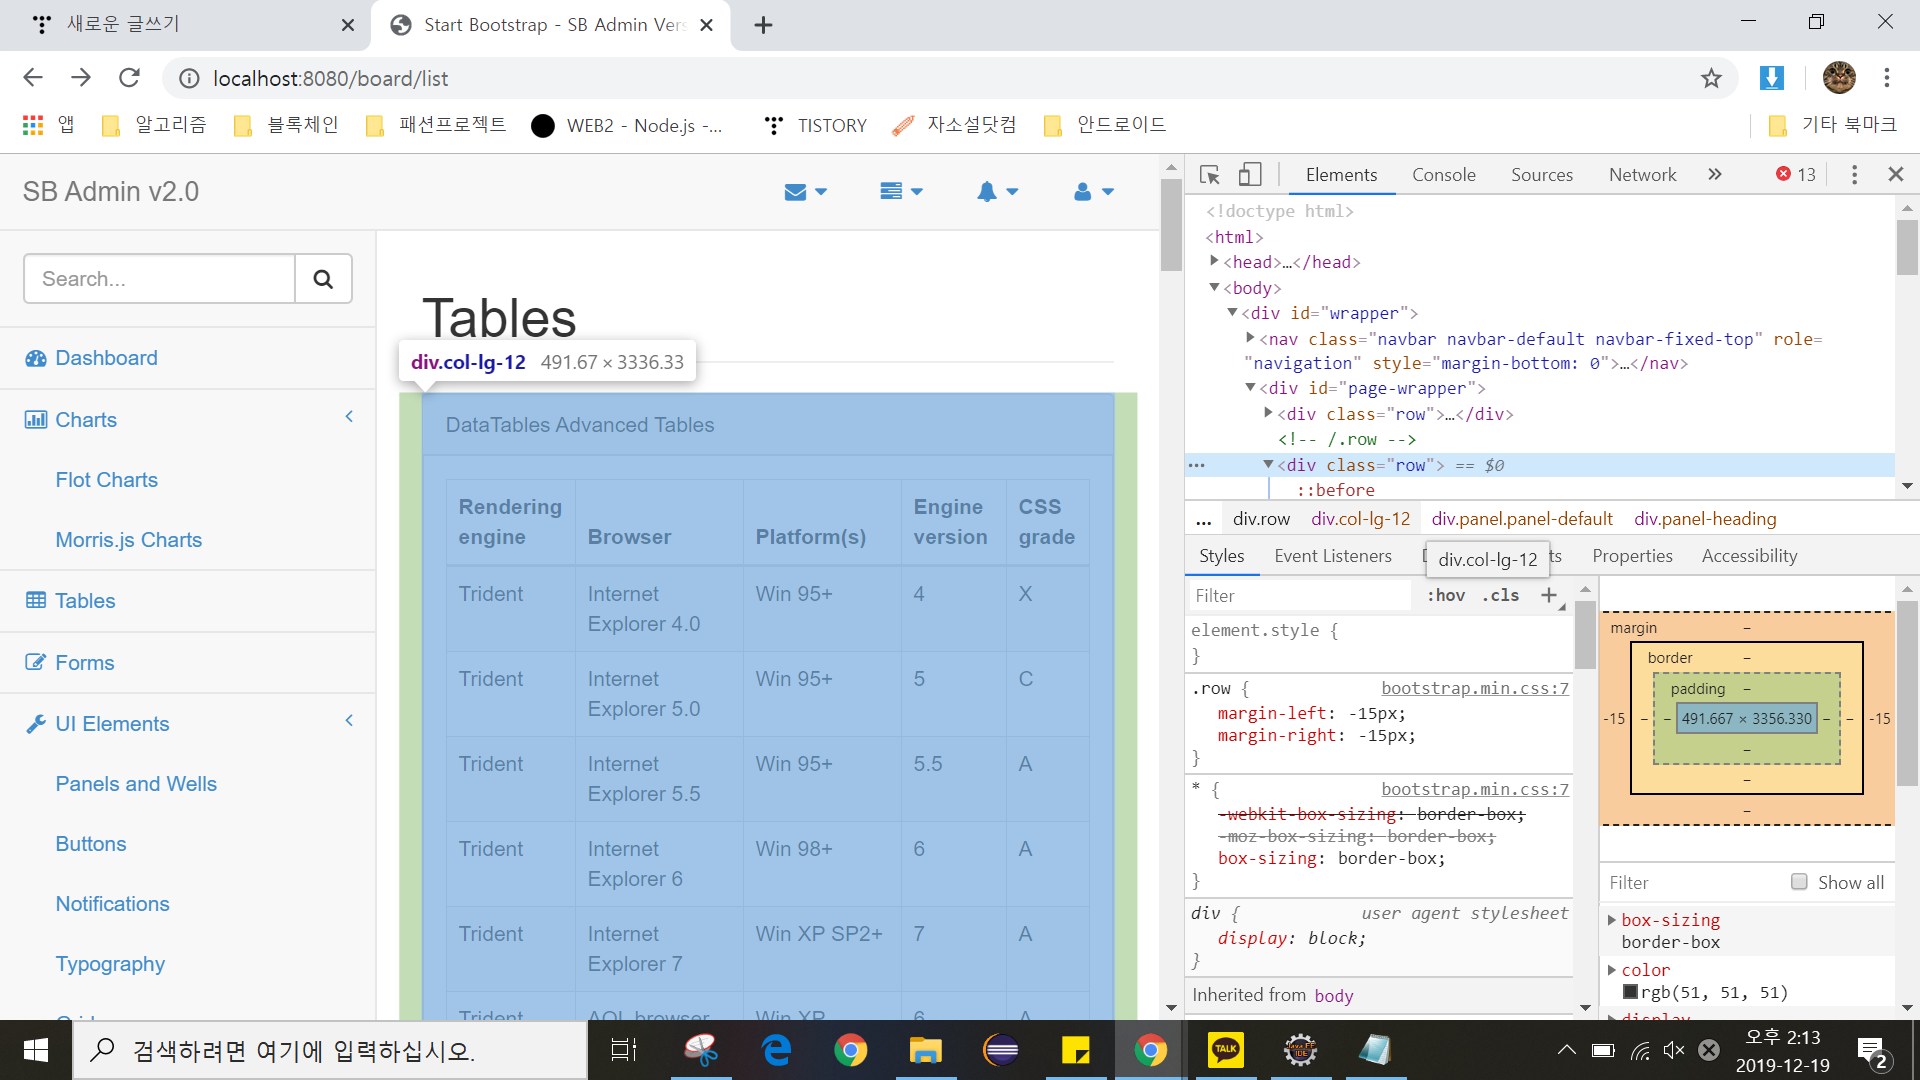
Task: Open DevTools three-dot customize menu
Action: tap(1854, 175)
